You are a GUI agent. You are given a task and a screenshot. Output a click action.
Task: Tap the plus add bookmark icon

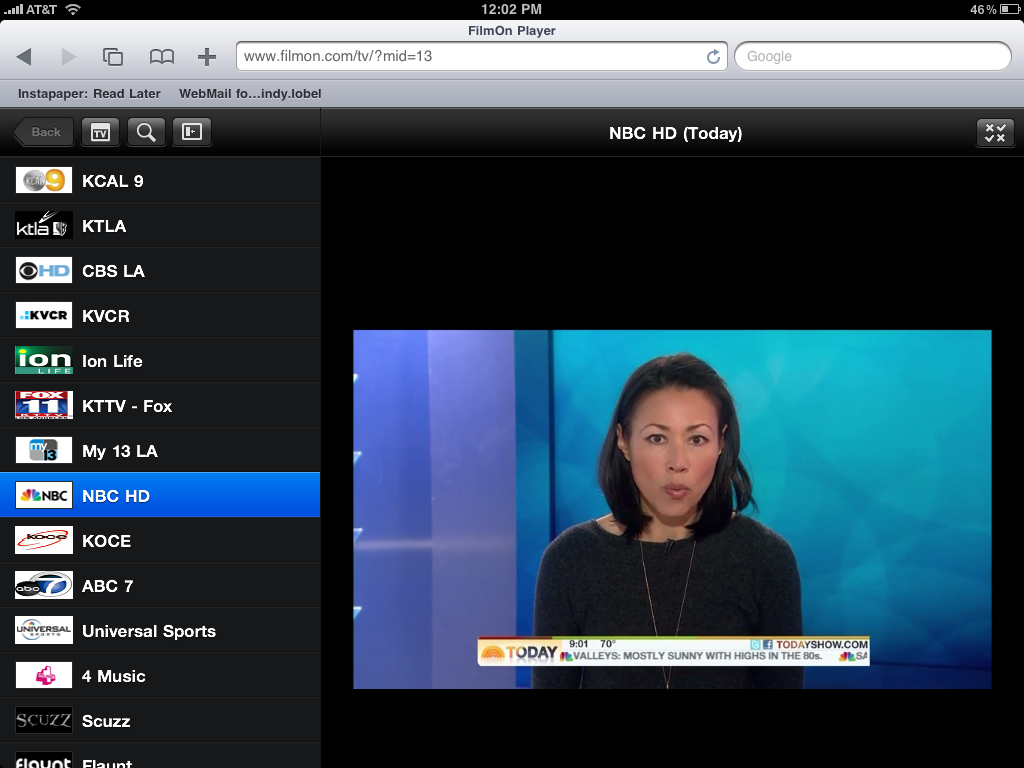point(206,57)
